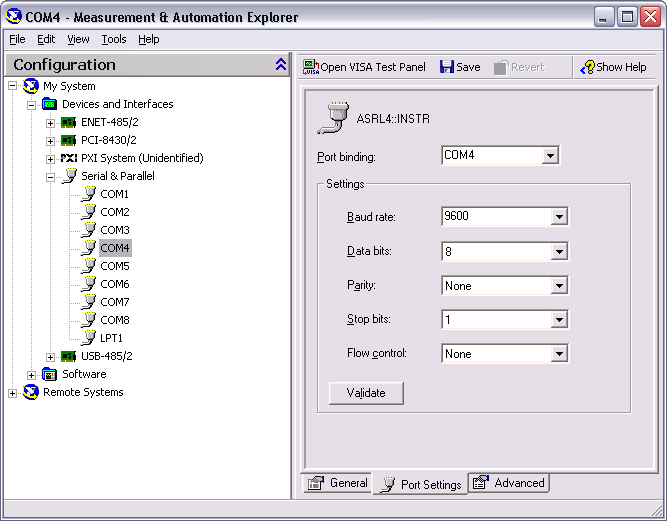667x521 pixels.
Task: Expand the PCI-8430/2 node
Action: [50, 141]
